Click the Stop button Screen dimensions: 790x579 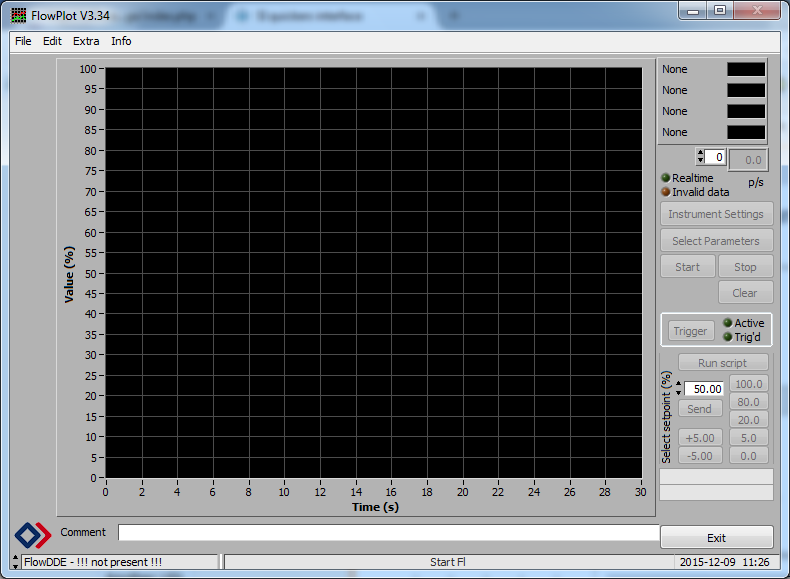[x=745, y=267]
